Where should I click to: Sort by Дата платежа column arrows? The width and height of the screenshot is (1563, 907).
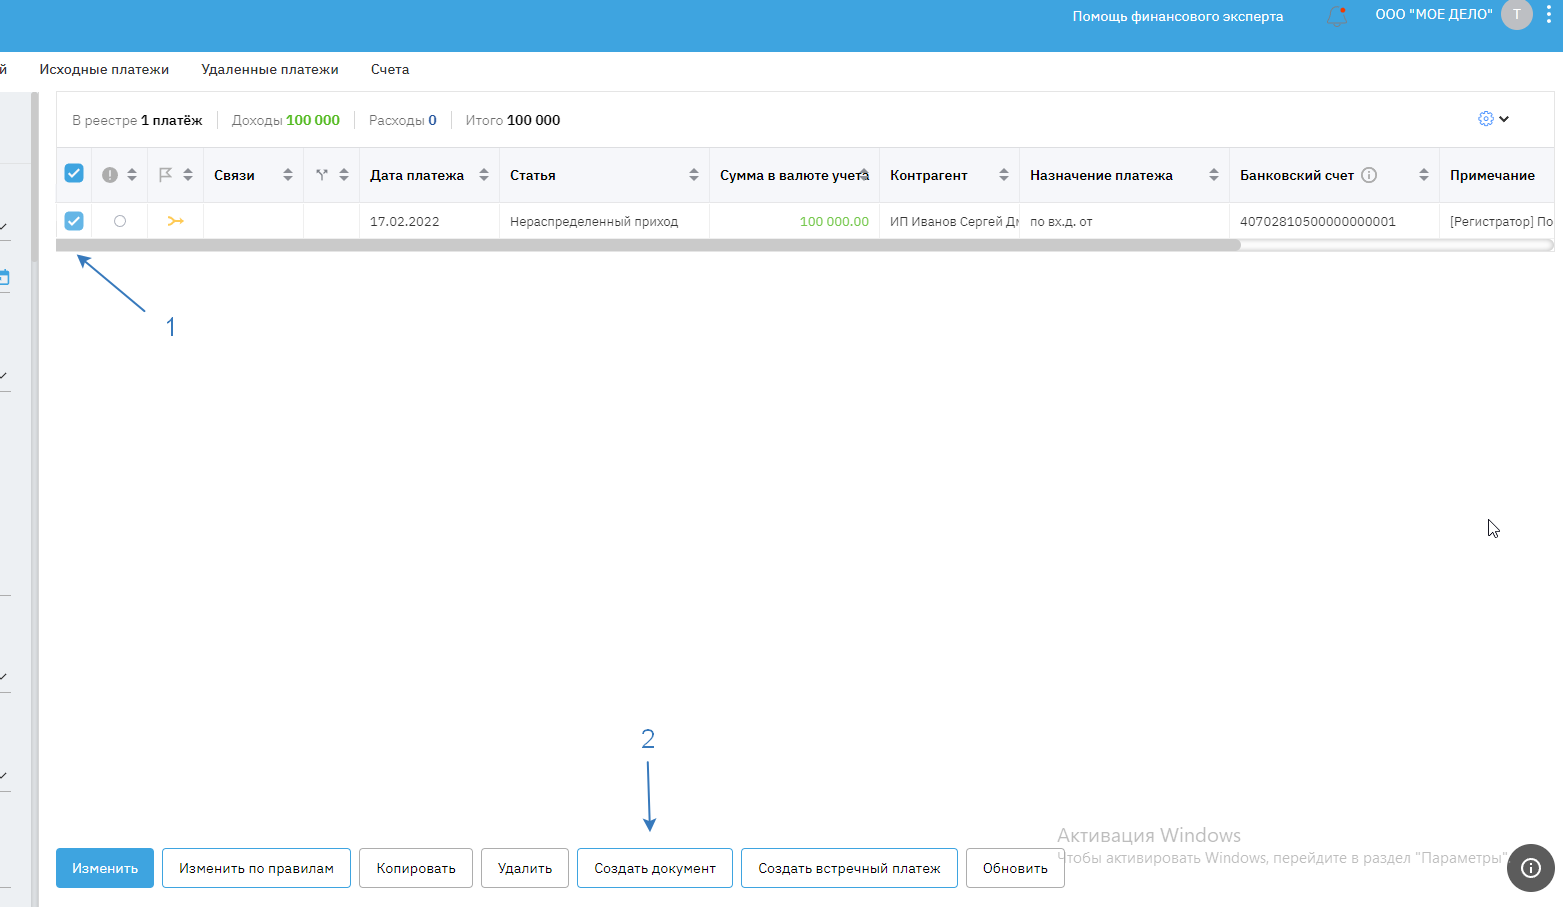[x=484, y=175]
